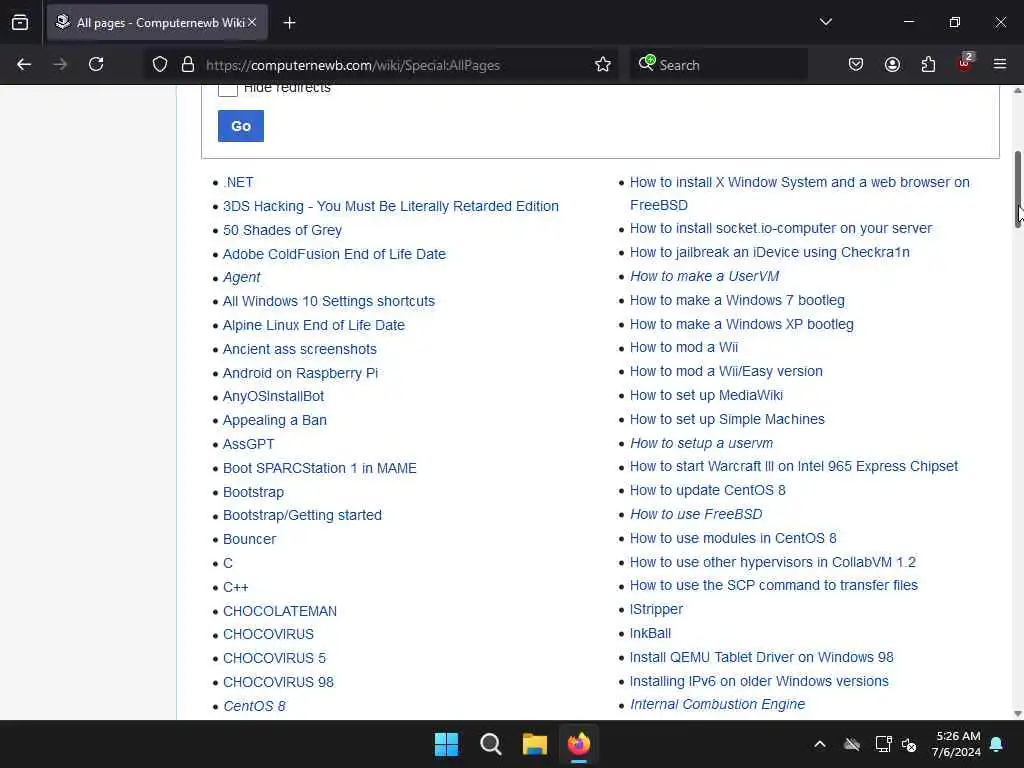1024x768 pixels.
Task: Click the blue Go button
Action: [240, 126]
